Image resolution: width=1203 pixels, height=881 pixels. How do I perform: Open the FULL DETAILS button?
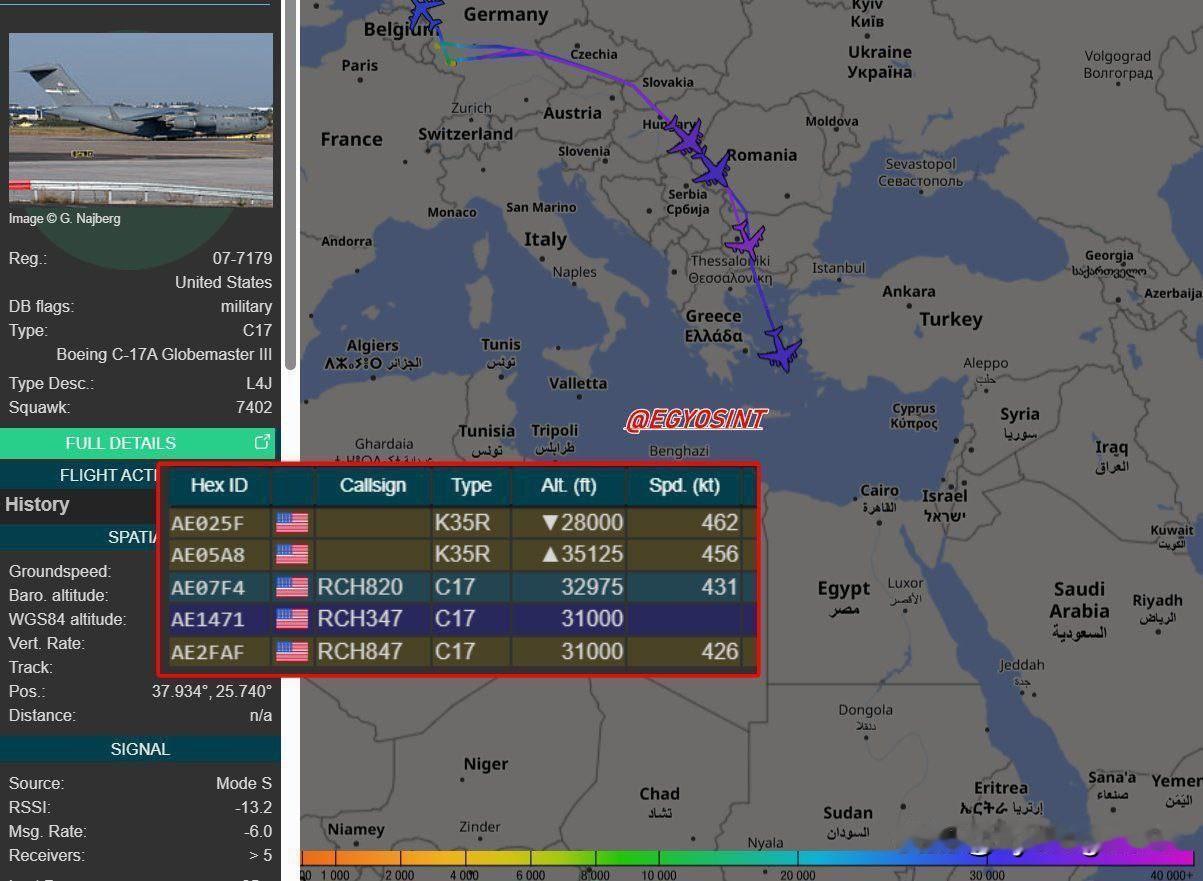[137, 443]
